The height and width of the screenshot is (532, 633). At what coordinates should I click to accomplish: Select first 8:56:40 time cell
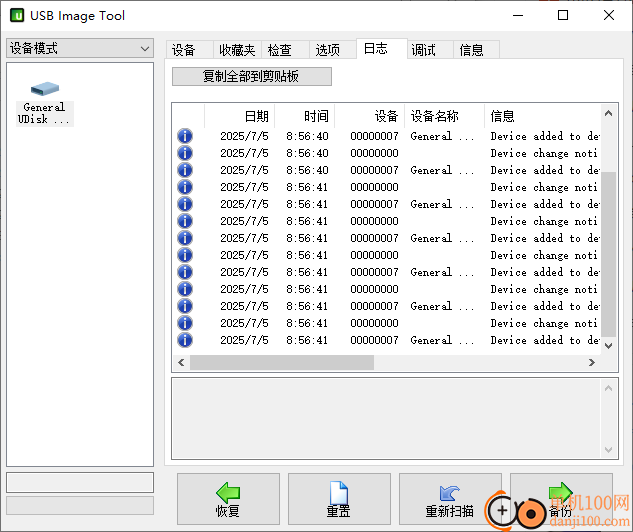click(307, 136)
